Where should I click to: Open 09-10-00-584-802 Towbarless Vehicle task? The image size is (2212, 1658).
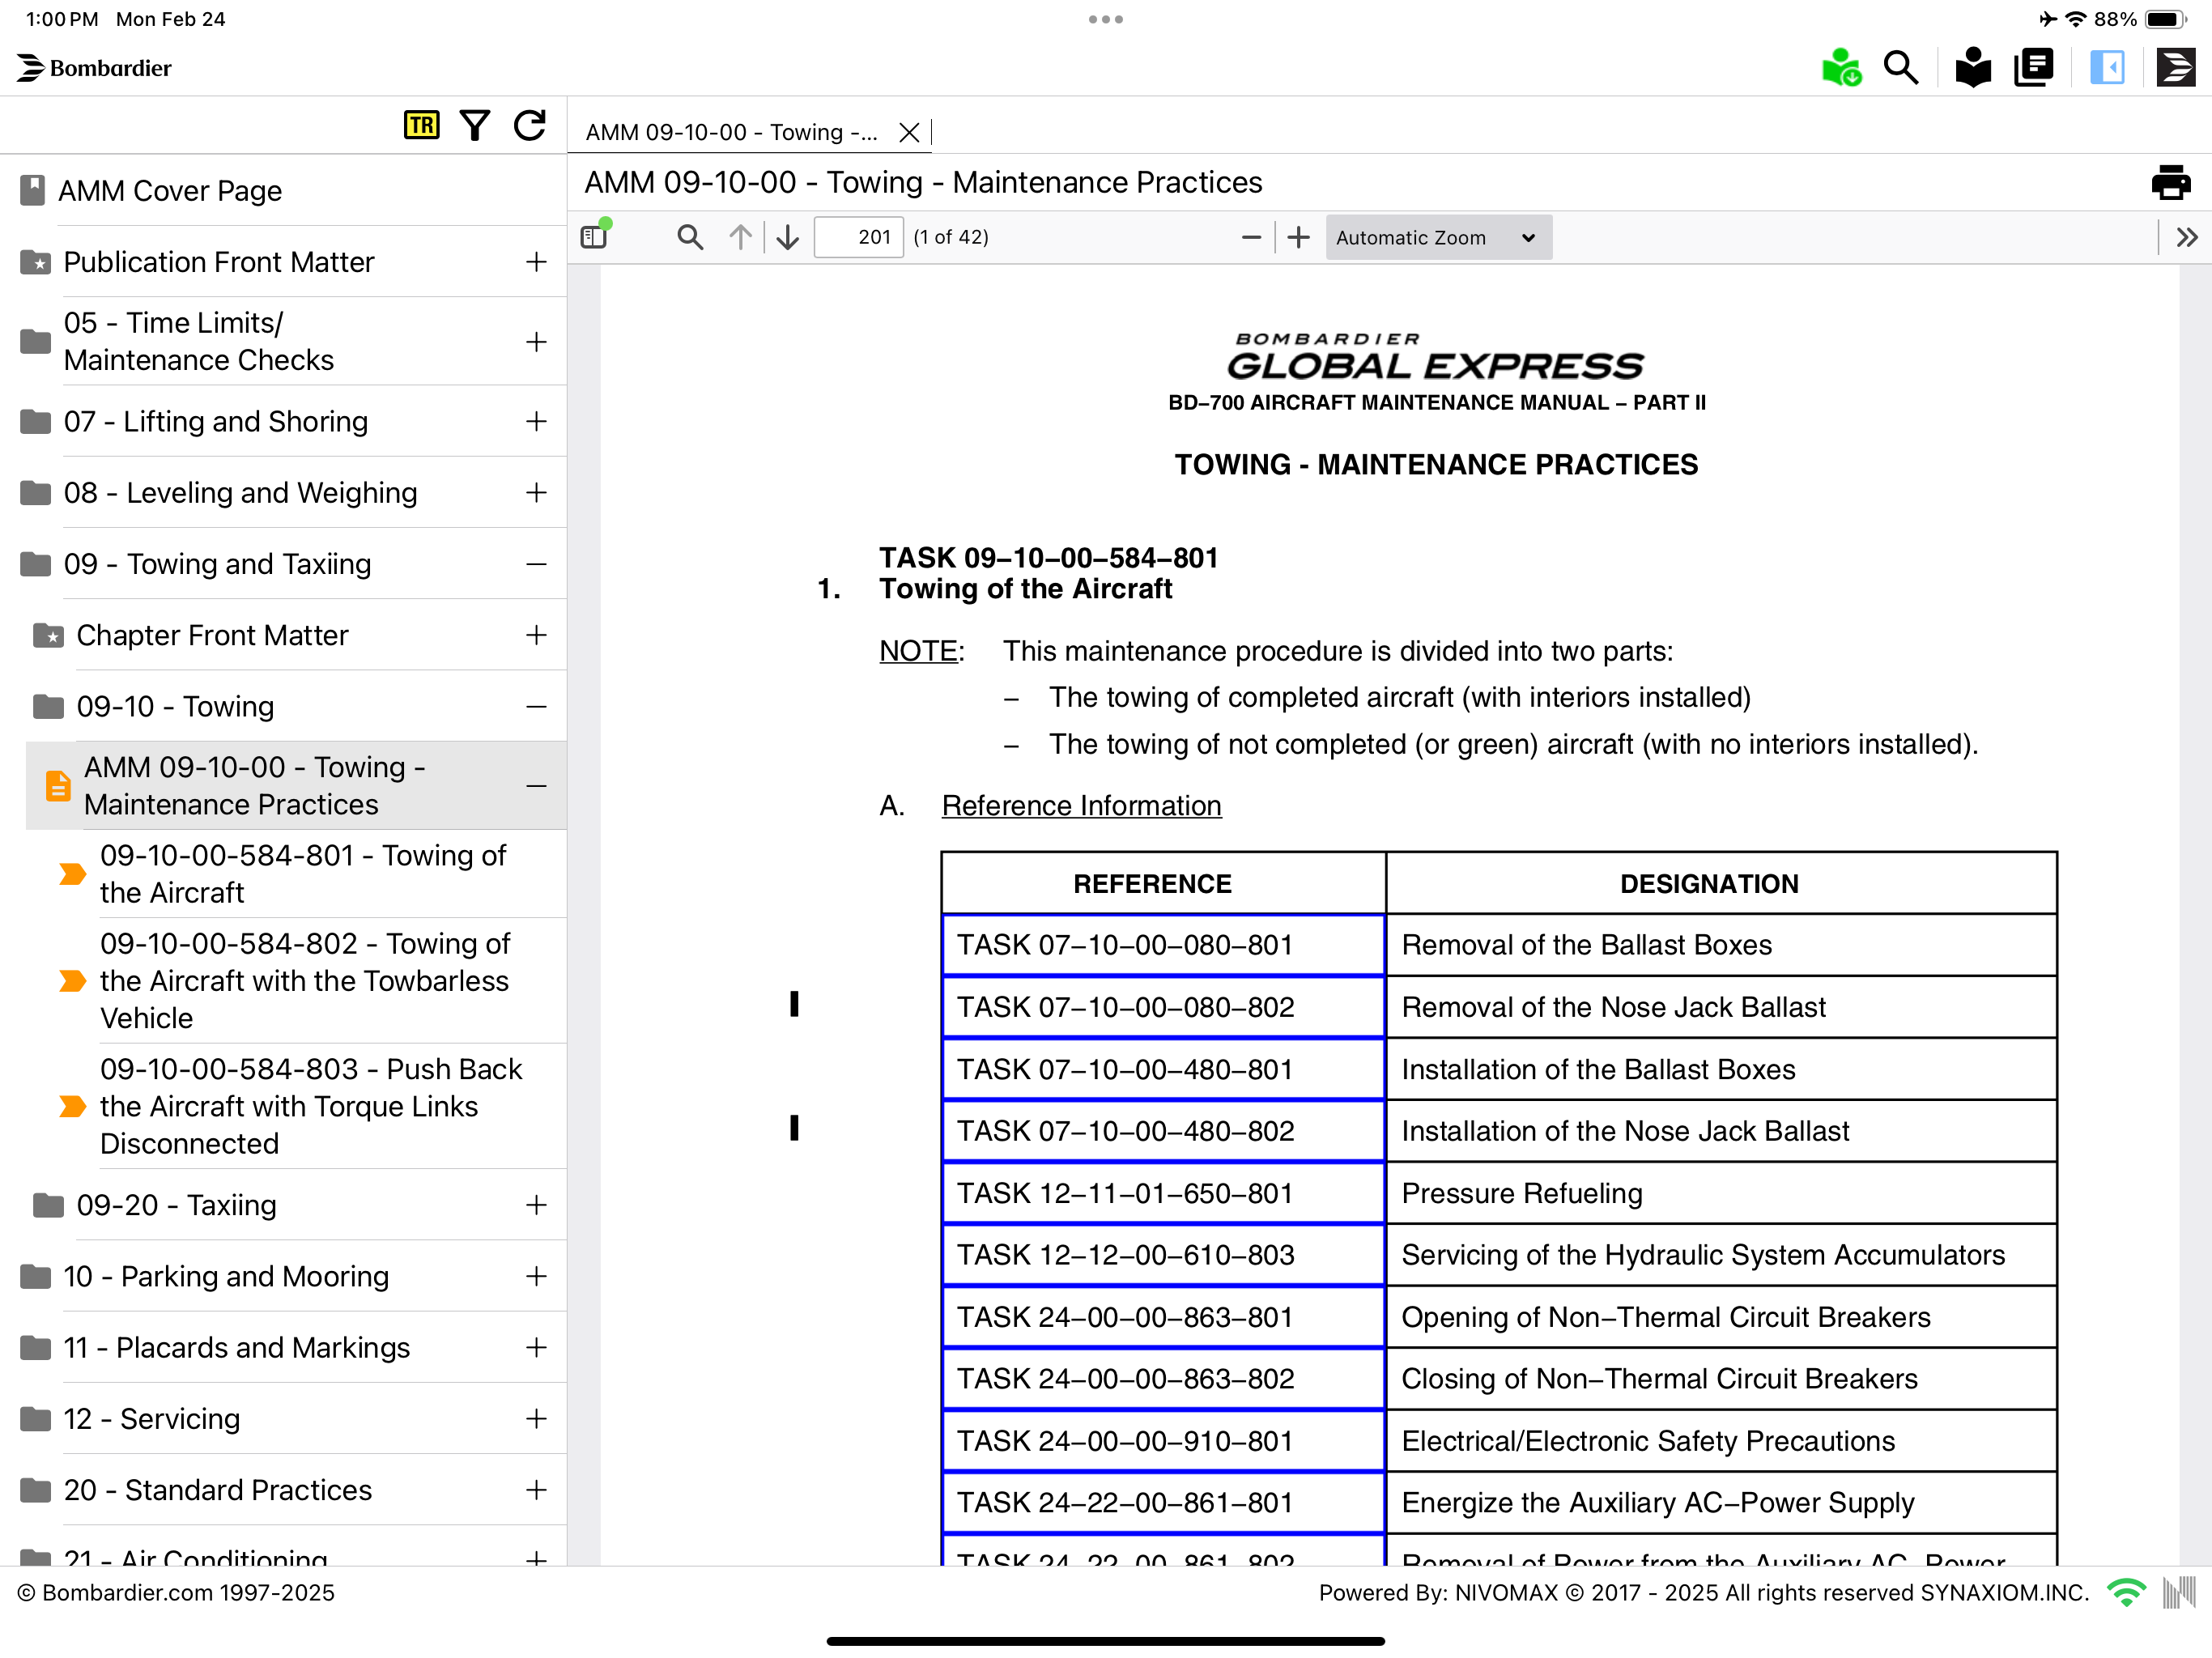pyautogui.click(x=305, y=980)
